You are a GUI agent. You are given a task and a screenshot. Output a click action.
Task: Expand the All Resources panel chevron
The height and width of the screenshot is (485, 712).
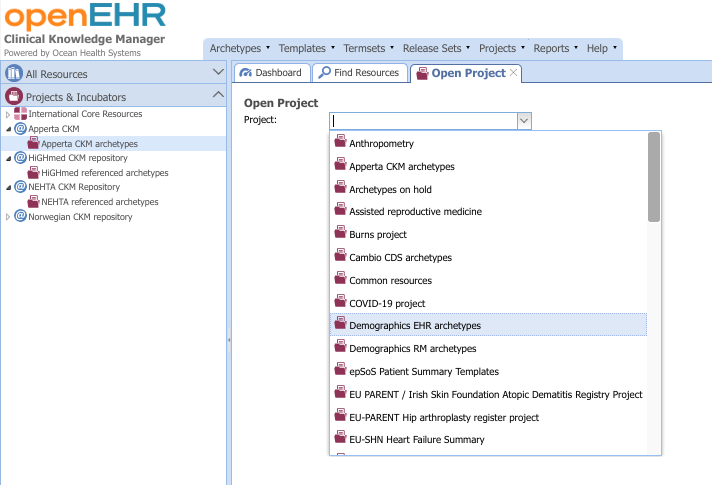point(218,72)
